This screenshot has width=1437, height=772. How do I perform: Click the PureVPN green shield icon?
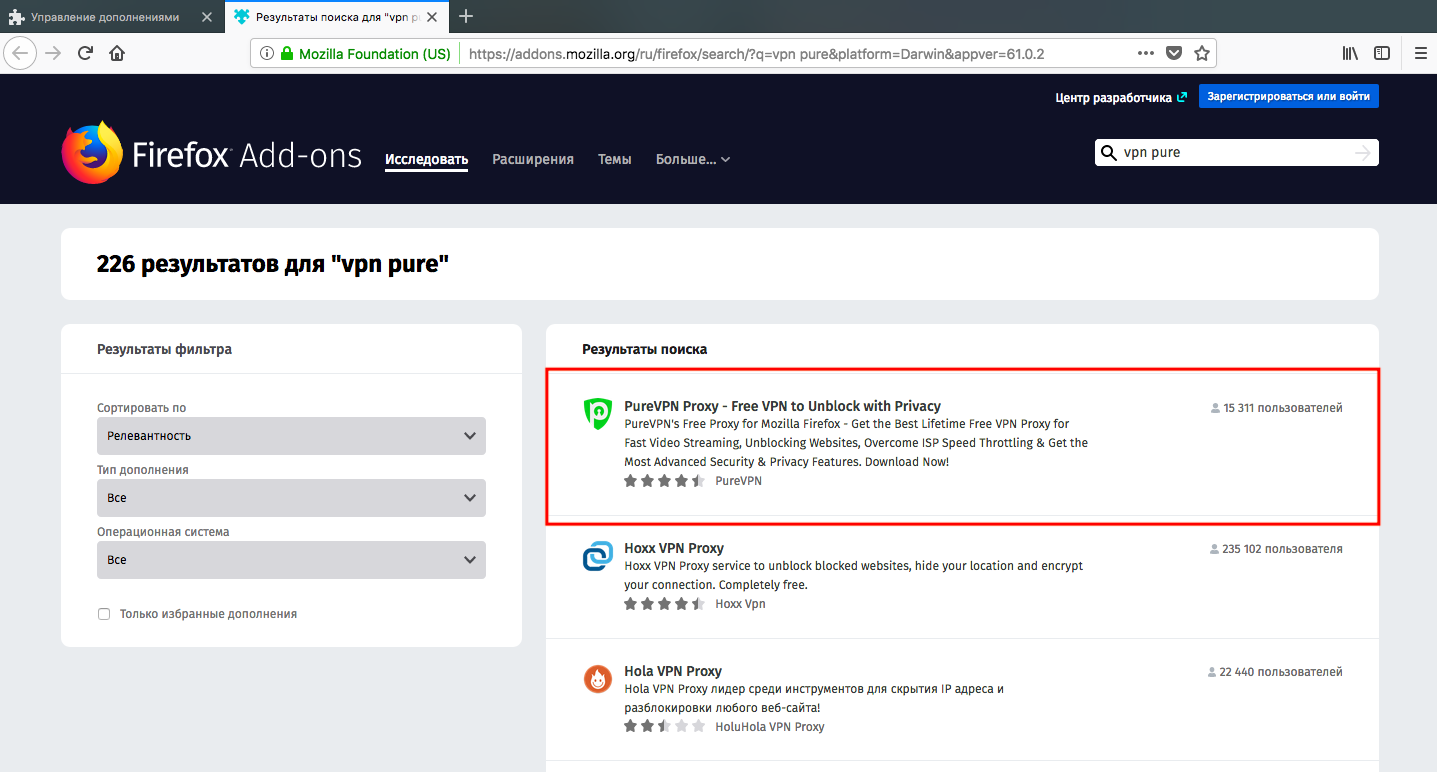pyautogui.click(x=597, y=414)
